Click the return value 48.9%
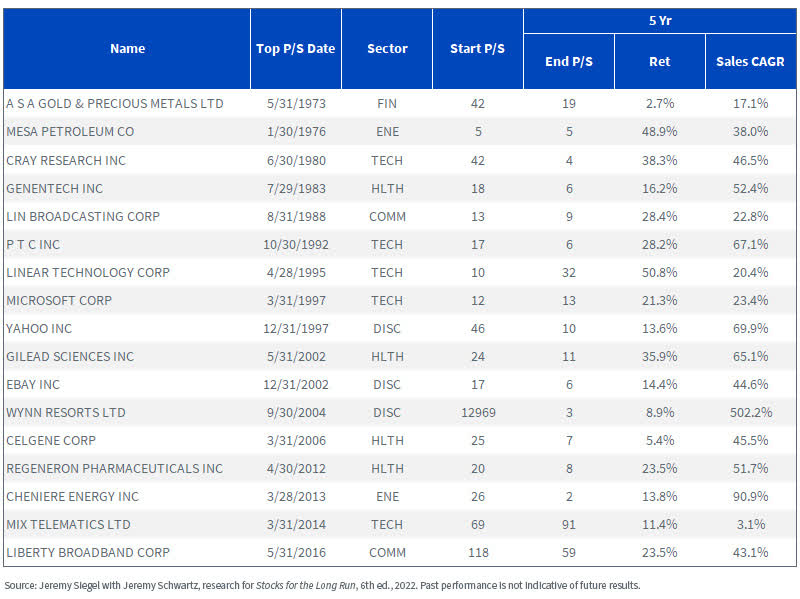Viewport: 800px width, 599px height. pos(660,132)
